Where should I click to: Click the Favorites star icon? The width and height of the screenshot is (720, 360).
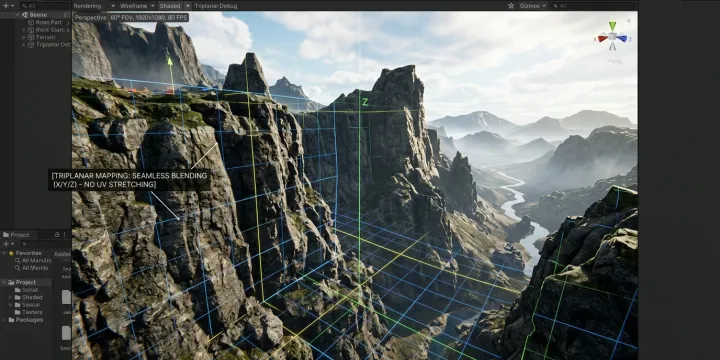click(11, 253)
